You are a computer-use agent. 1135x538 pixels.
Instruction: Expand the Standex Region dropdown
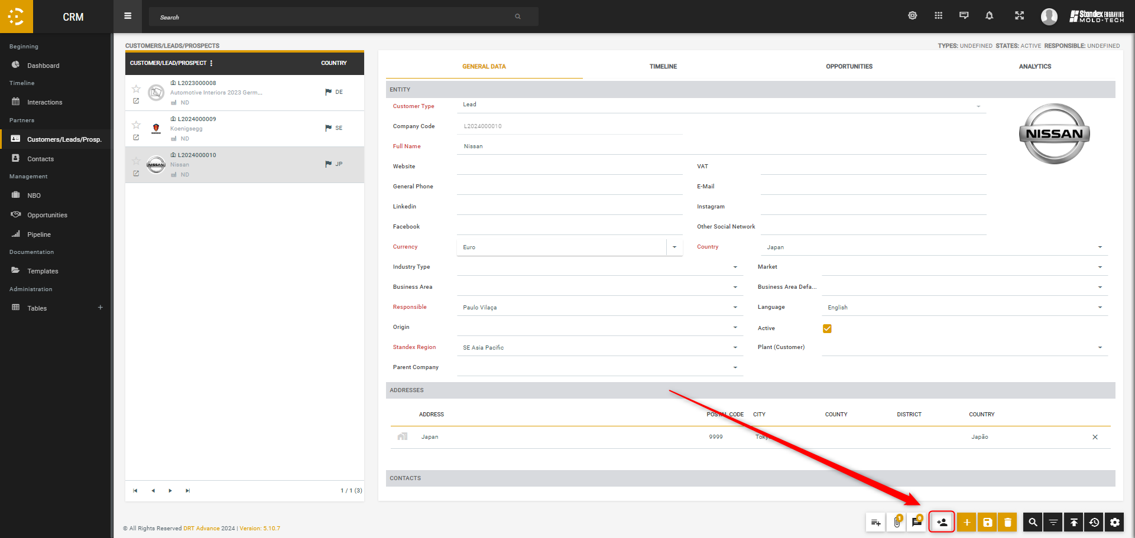(735, 347)
